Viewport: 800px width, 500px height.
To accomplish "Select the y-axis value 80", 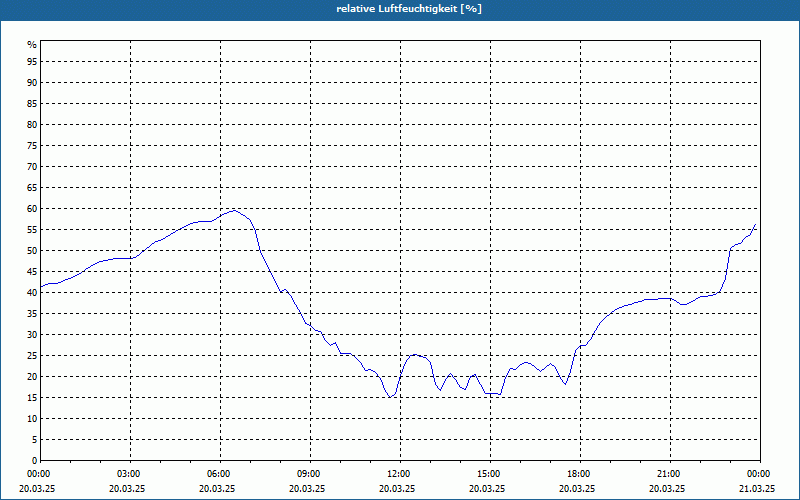I will [x=32, y=124].
